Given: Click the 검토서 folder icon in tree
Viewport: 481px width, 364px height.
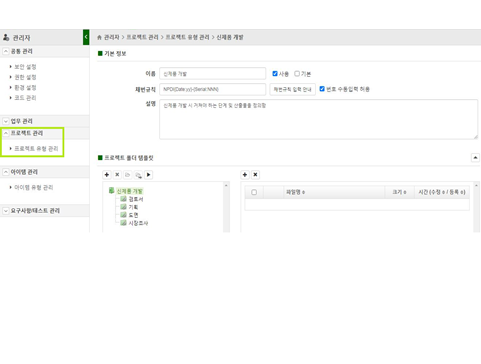Looking at the screenshot, I should coord(123,199).
